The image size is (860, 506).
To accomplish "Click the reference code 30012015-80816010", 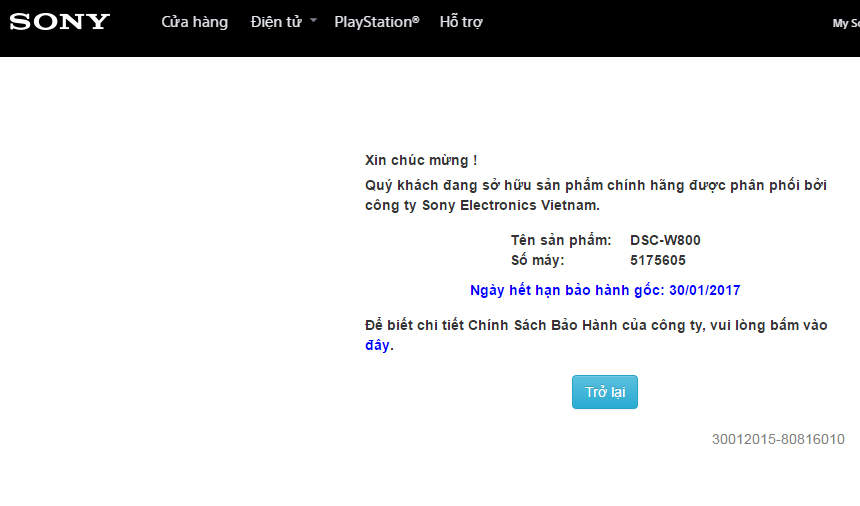I will pos(778,439).
